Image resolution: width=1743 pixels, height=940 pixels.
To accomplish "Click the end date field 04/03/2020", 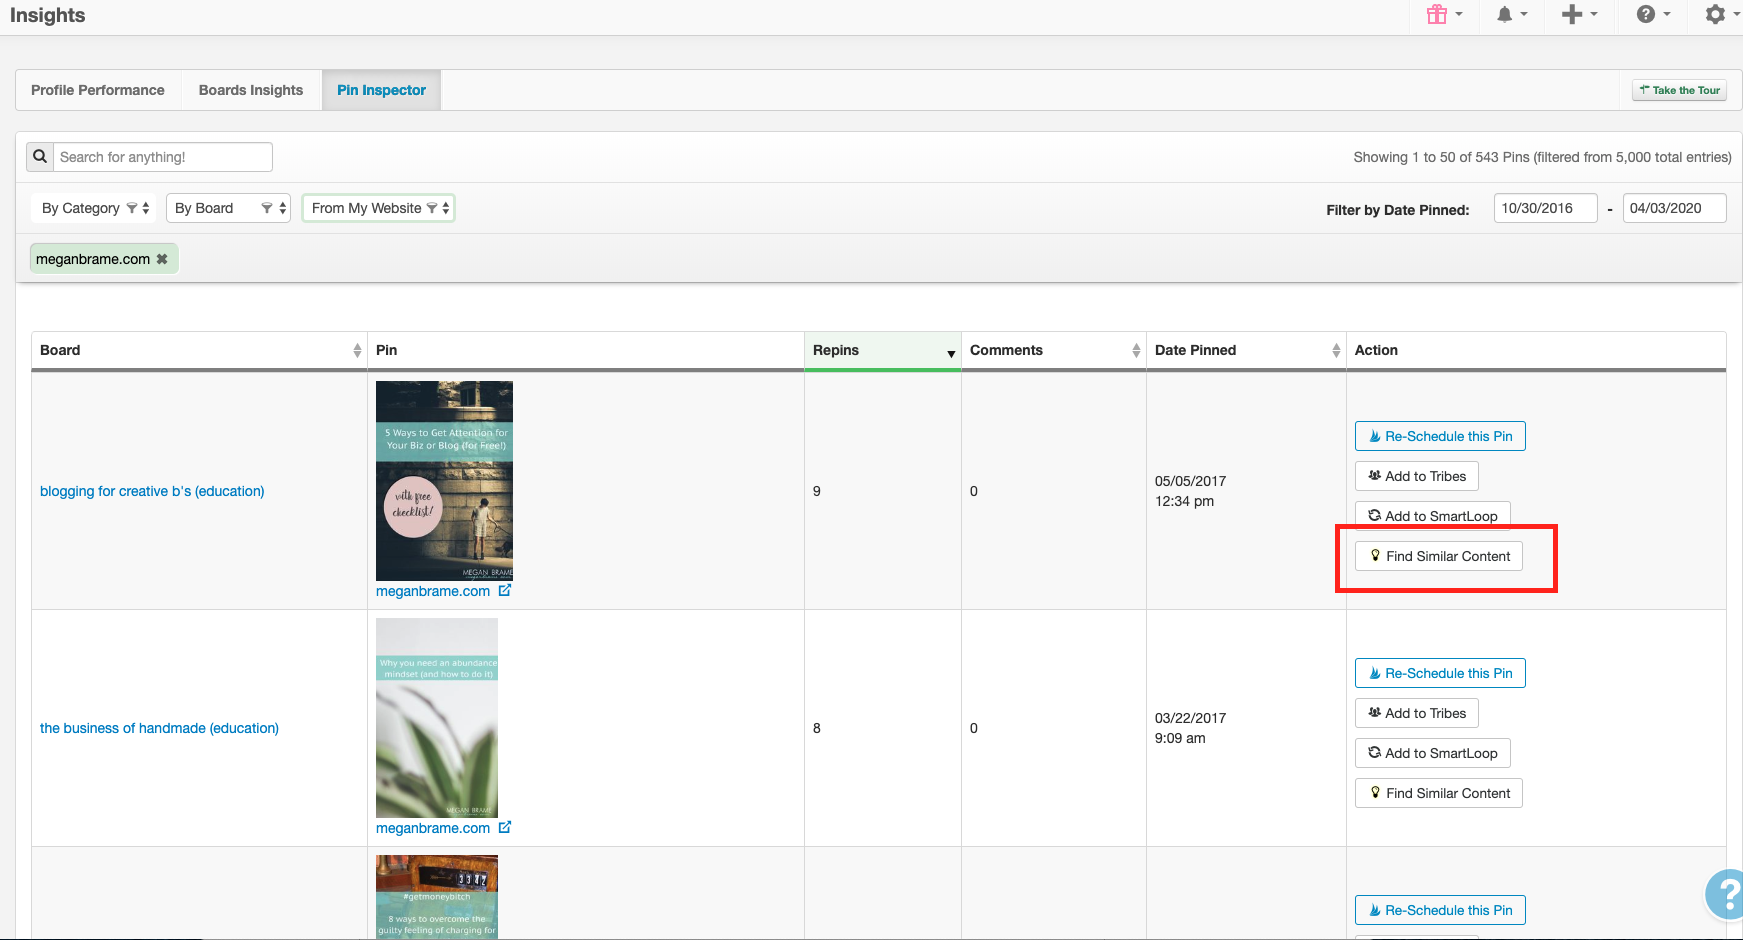I will pos(1674,208).
